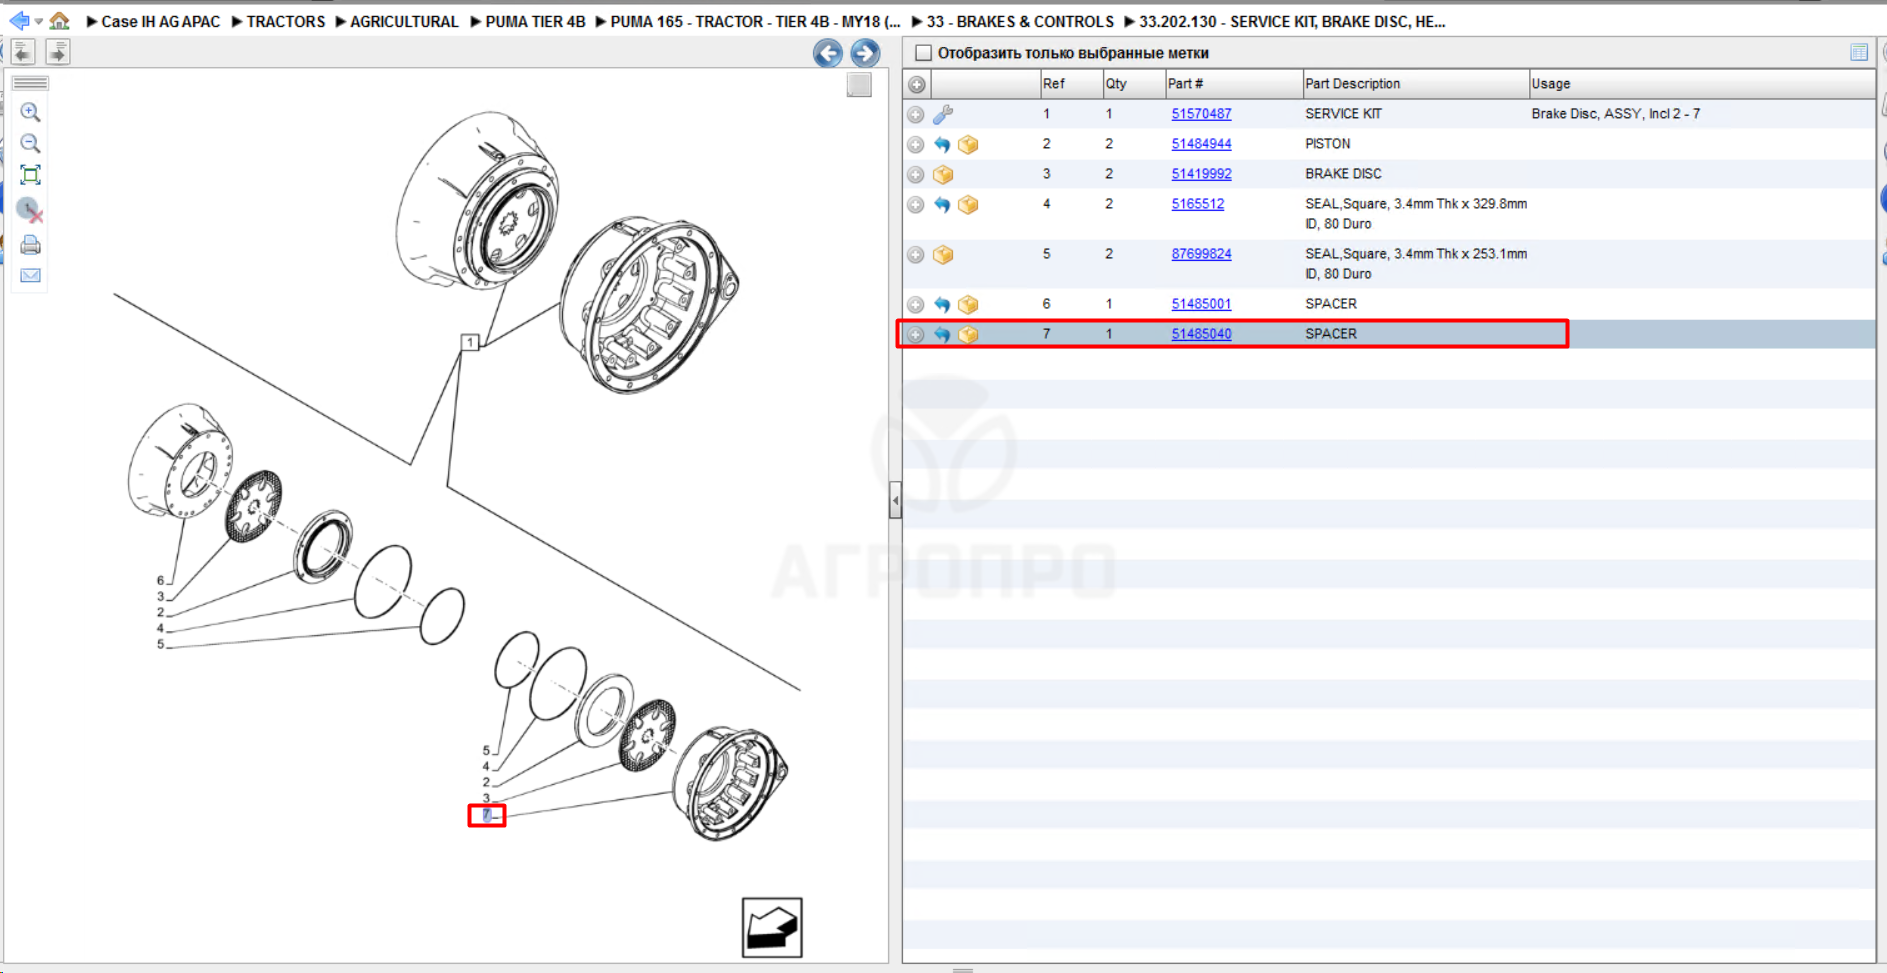Toggle the round selector for the SERVICE KIT row
This screenshot has height=973, width=1887.
pyautogui.click(x=916, y=115)
